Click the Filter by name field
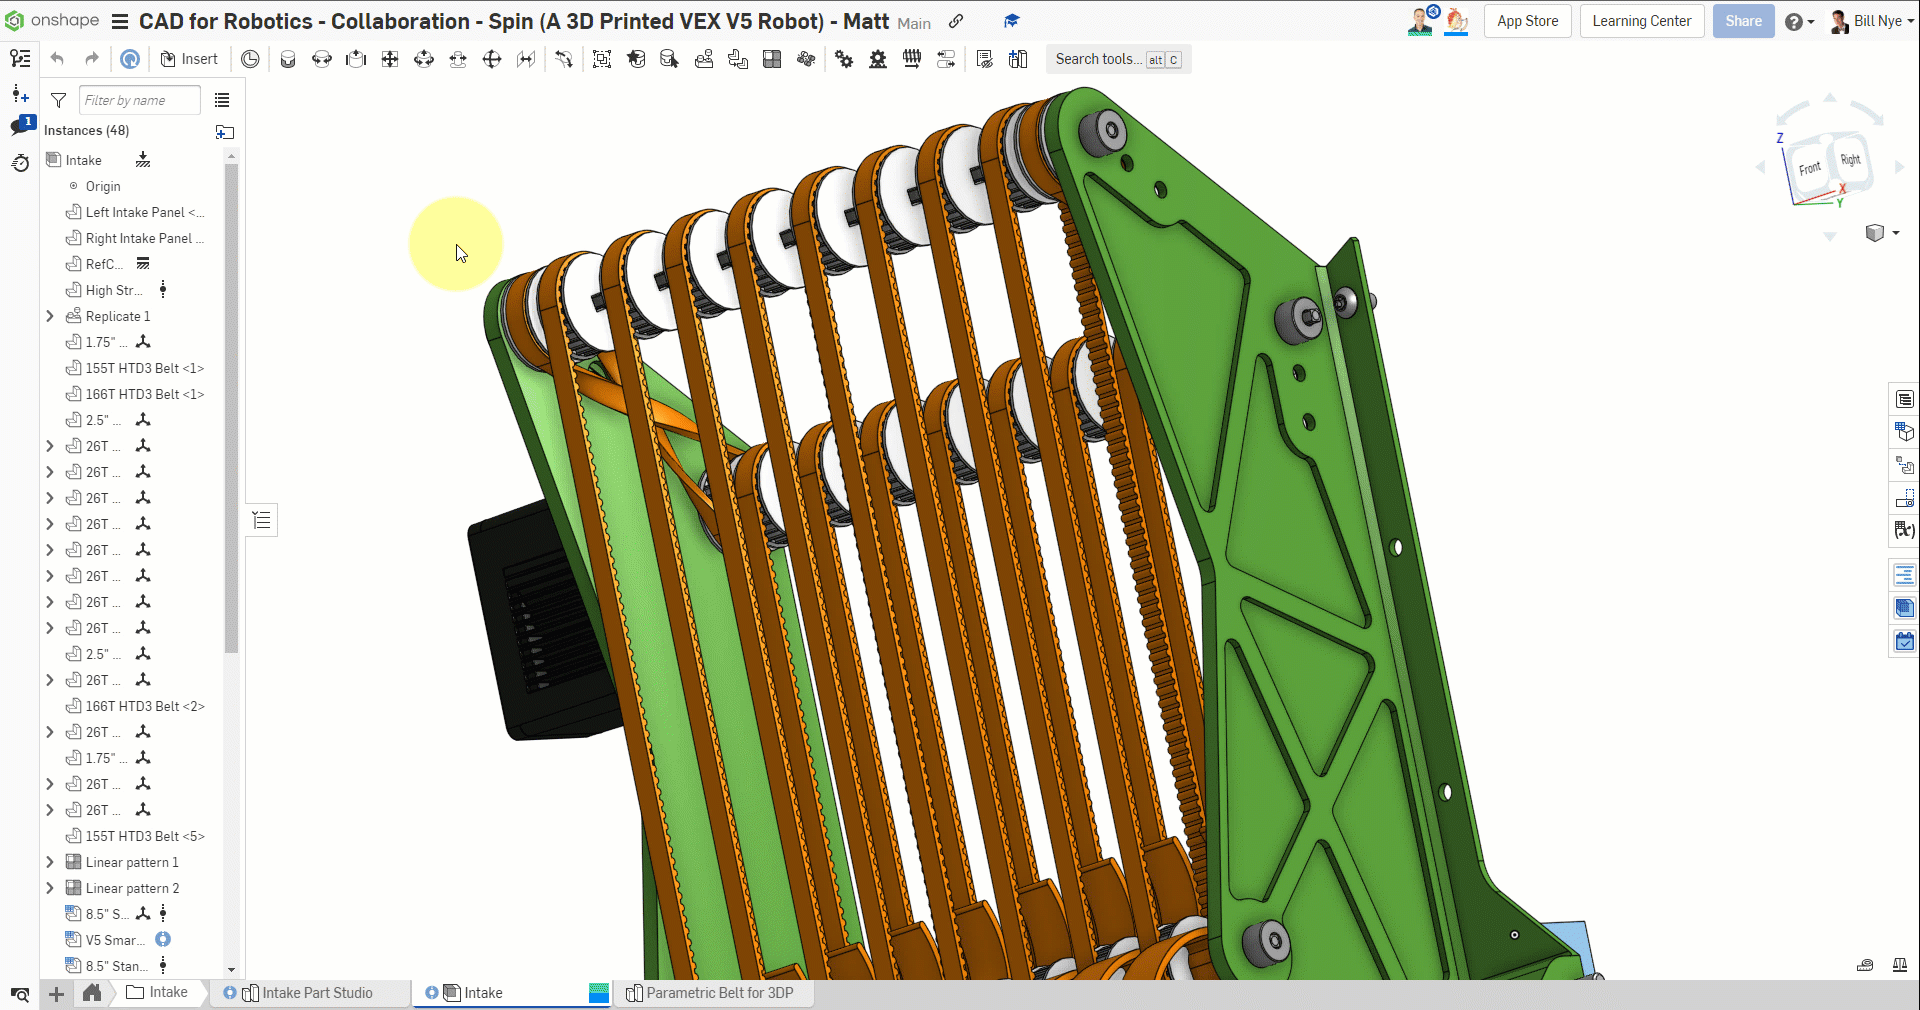 (x=139, y=100)
